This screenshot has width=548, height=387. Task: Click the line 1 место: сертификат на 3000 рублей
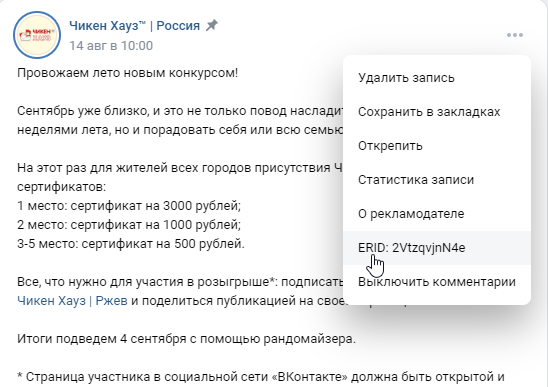click(x=129, y=206)
